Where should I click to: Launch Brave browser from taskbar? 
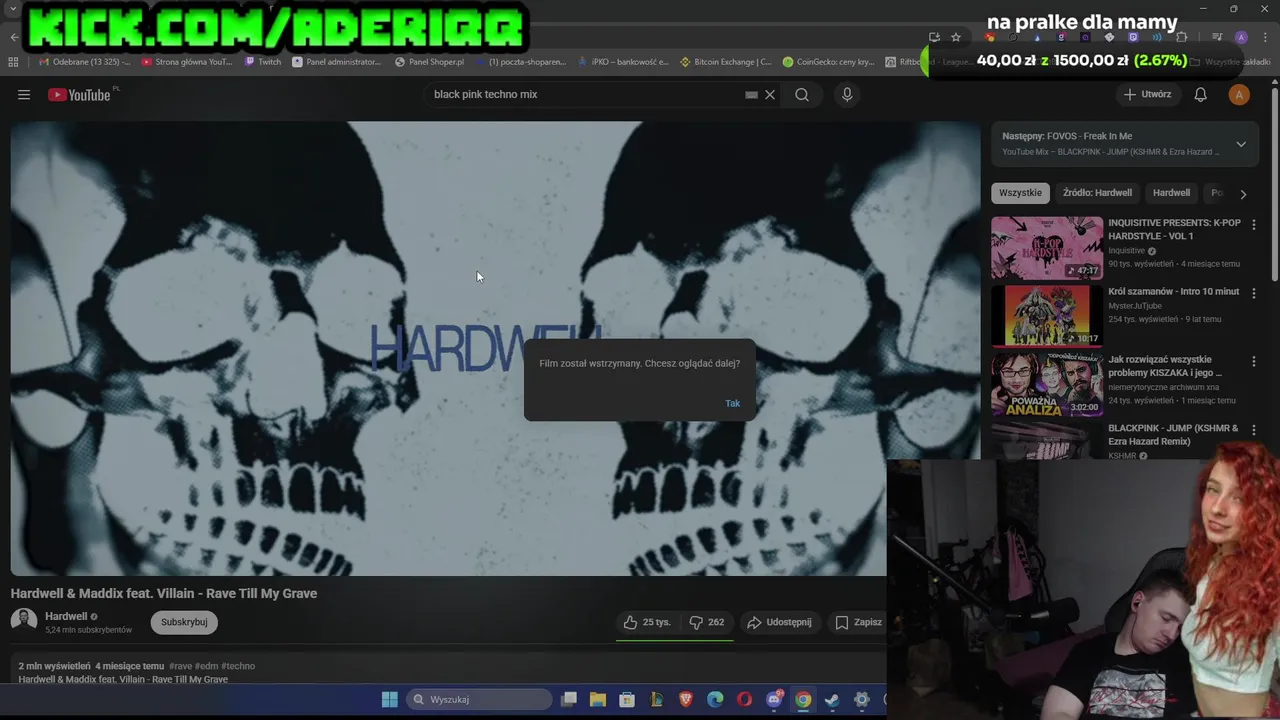(x=686, y=699)
